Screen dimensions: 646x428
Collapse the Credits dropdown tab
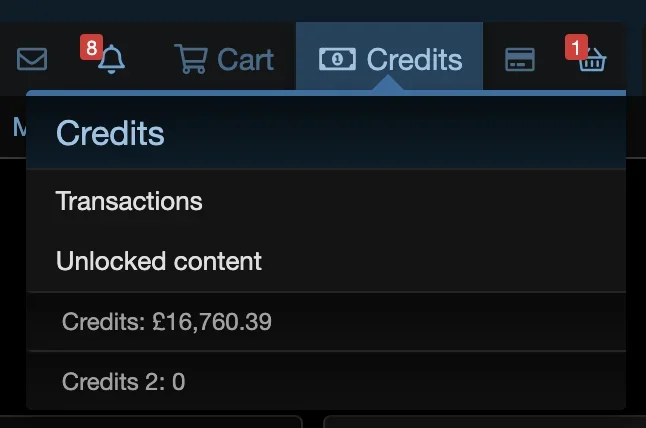[x=389, y=56]
